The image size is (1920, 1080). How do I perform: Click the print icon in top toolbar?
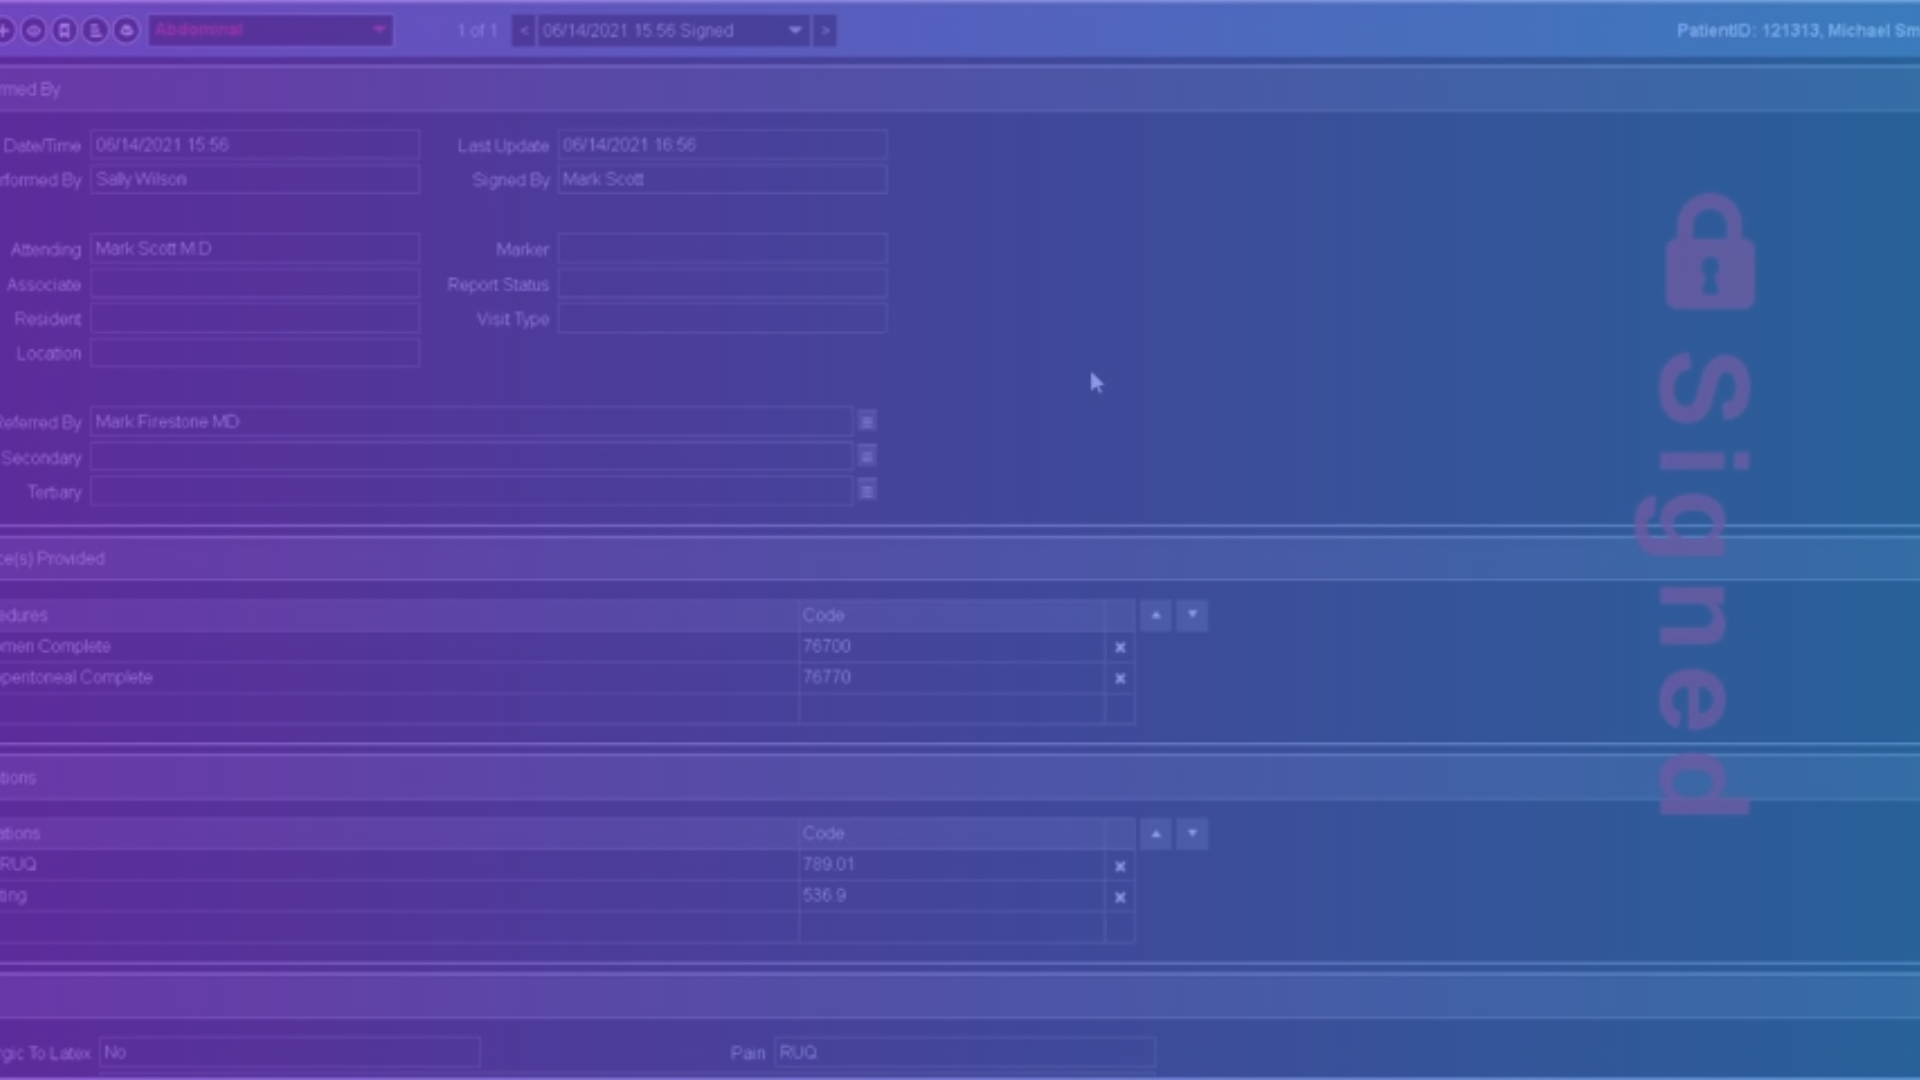(x=126, y=31)
